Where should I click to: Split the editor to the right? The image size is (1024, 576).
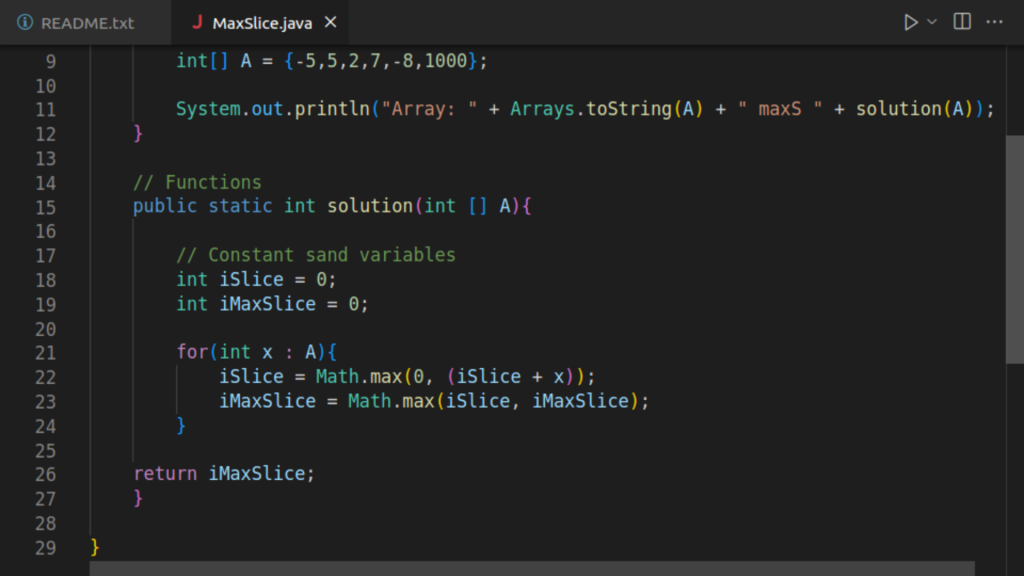962,22
